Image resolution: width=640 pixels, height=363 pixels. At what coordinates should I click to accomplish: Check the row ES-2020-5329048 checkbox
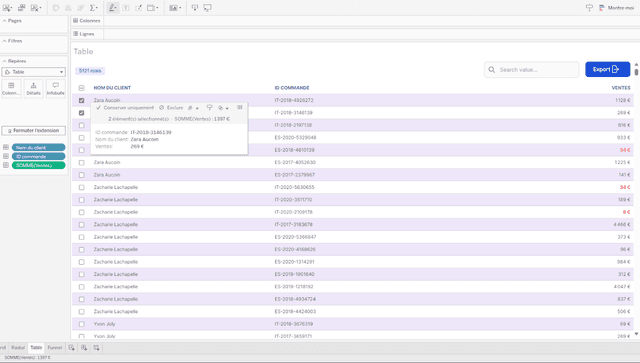[x=82, y=138]
